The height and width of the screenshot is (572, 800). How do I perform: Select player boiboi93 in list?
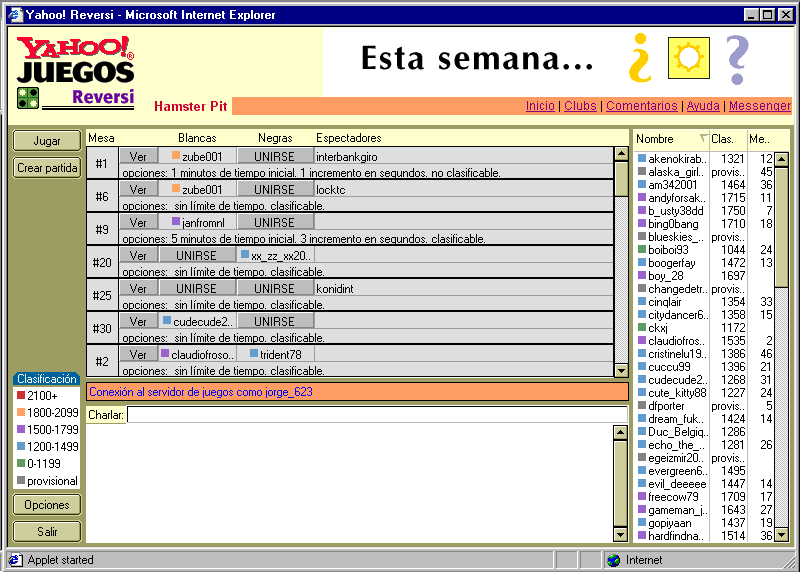tap(704, 250)
